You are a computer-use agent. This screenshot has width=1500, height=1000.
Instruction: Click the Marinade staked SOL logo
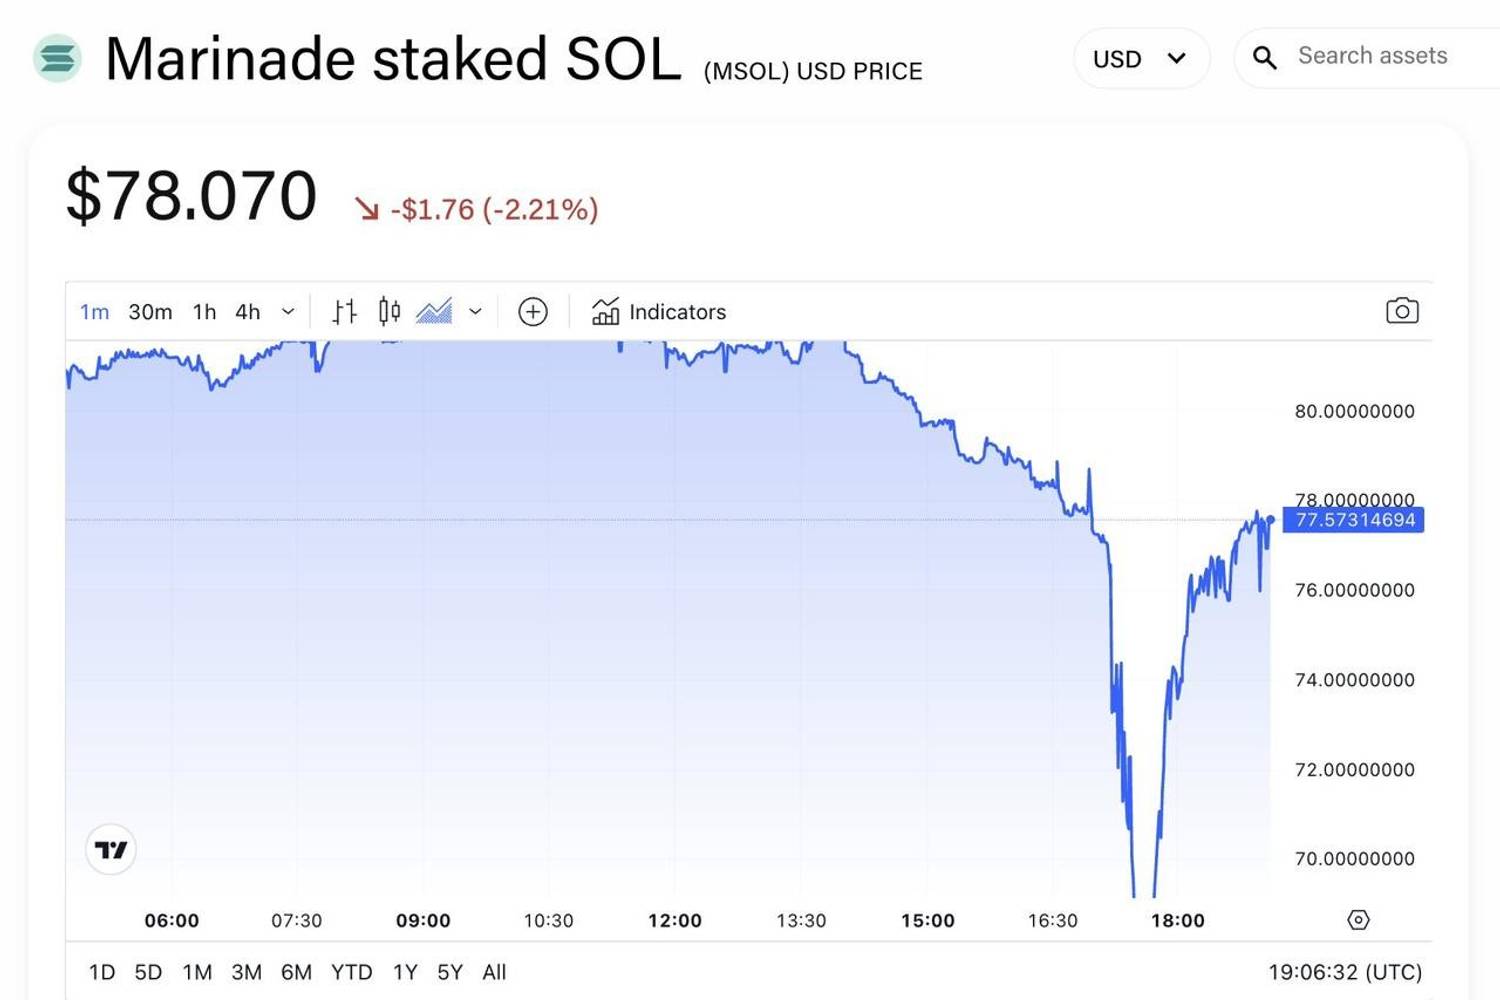click(x=57, y=59)
